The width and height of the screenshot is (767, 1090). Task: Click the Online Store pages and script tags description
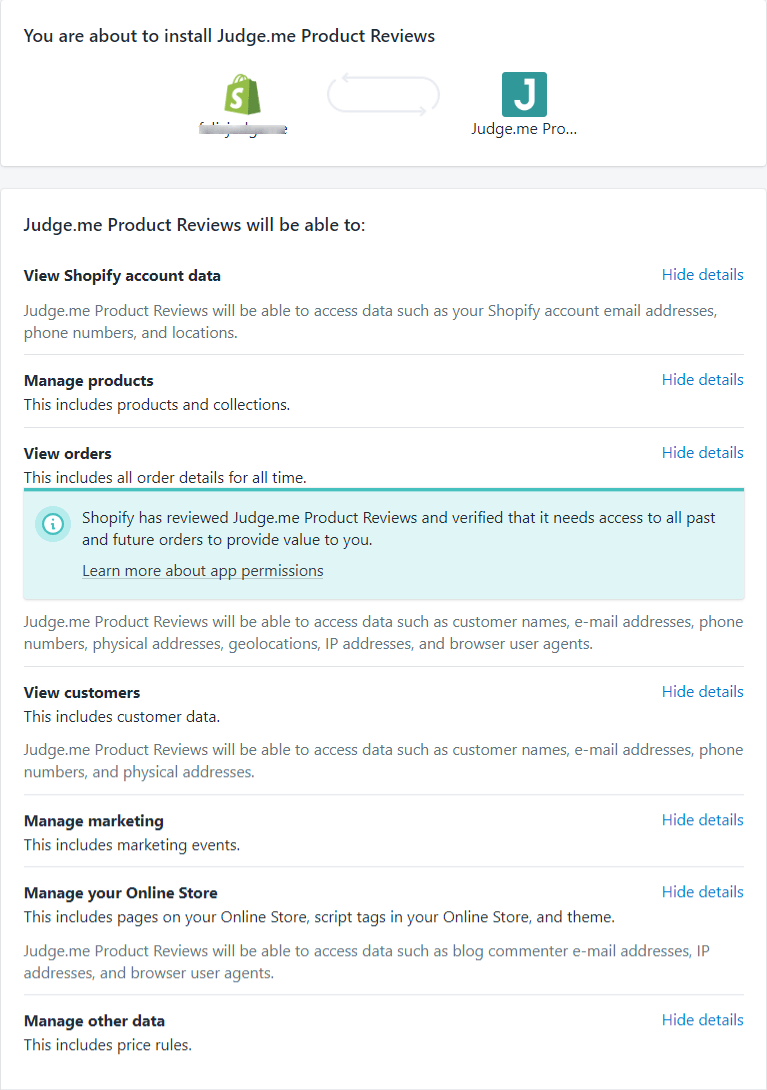coord(319,917)
